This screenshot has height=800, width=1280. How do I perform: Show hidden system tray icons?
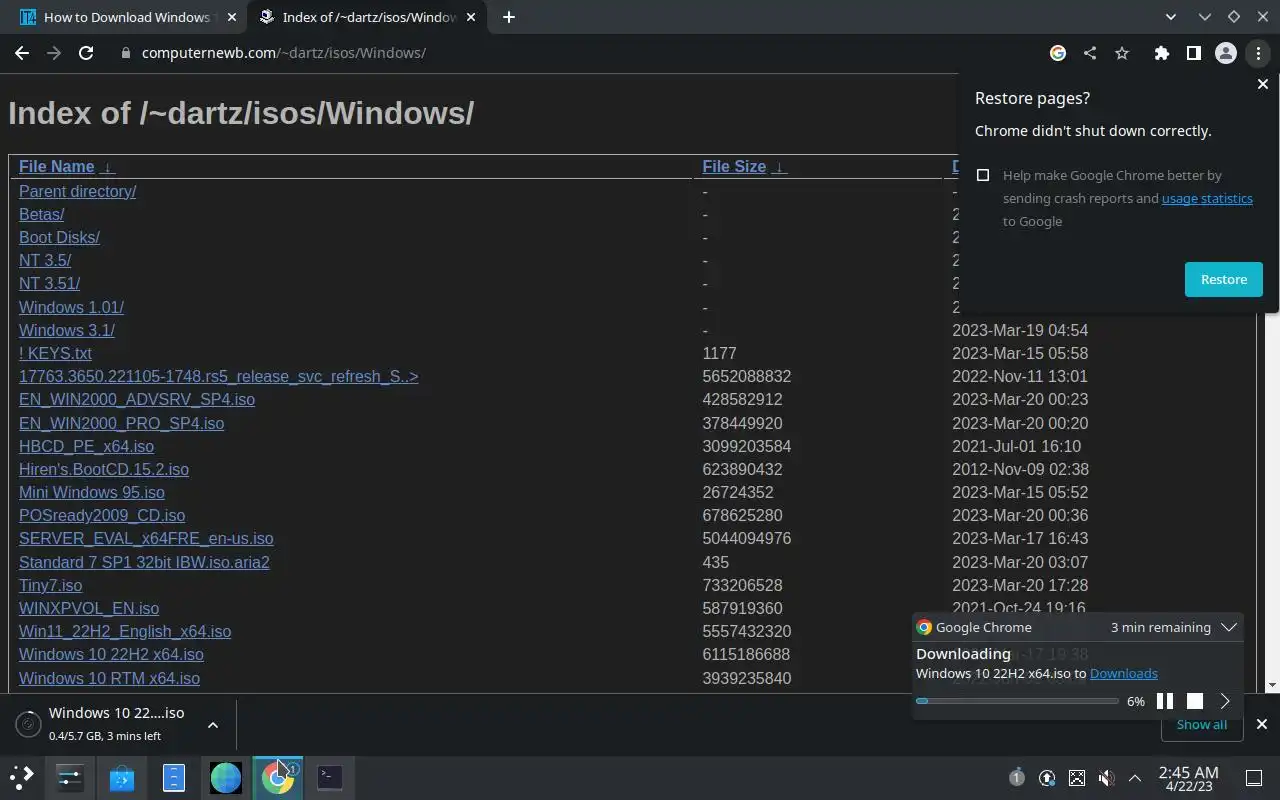1135,777
